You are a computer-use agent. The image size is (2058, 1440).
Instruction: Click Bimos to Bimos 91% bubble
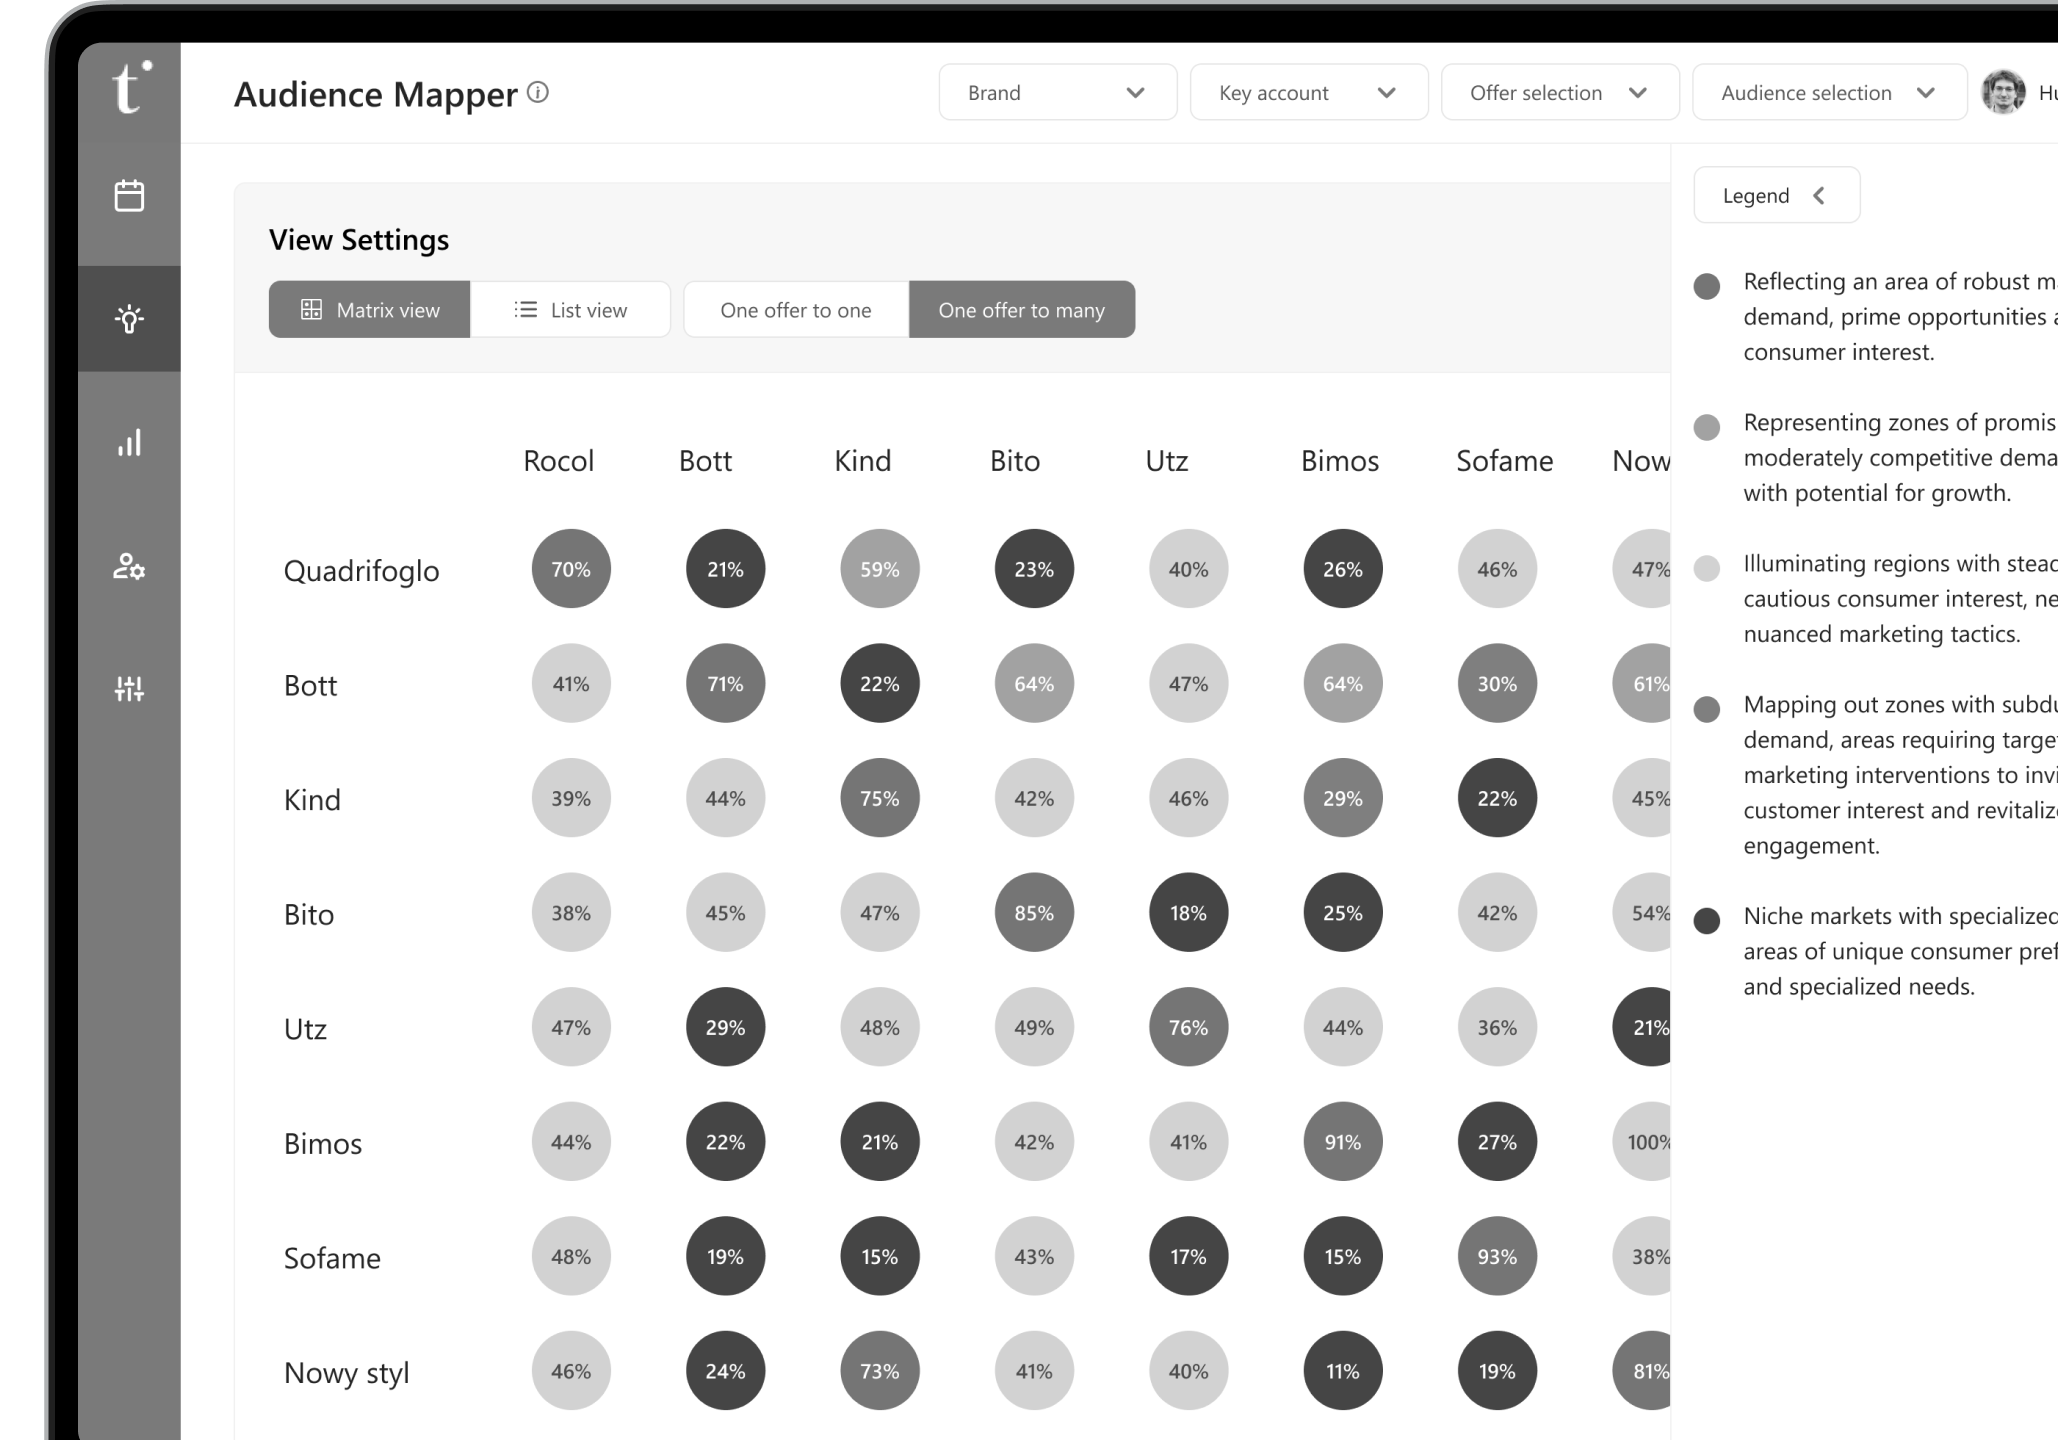pos(1343,1142)
